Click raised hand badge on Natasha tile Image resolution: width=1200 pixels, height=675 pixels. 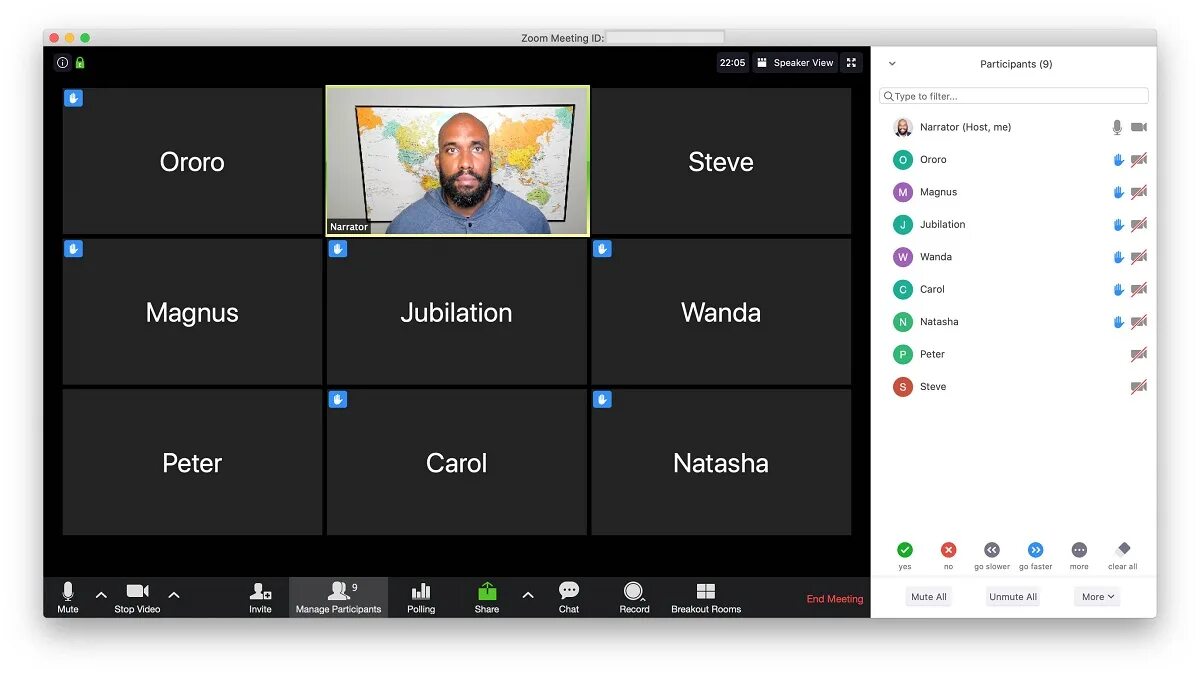pyautogui.click(x=602, y=400)
